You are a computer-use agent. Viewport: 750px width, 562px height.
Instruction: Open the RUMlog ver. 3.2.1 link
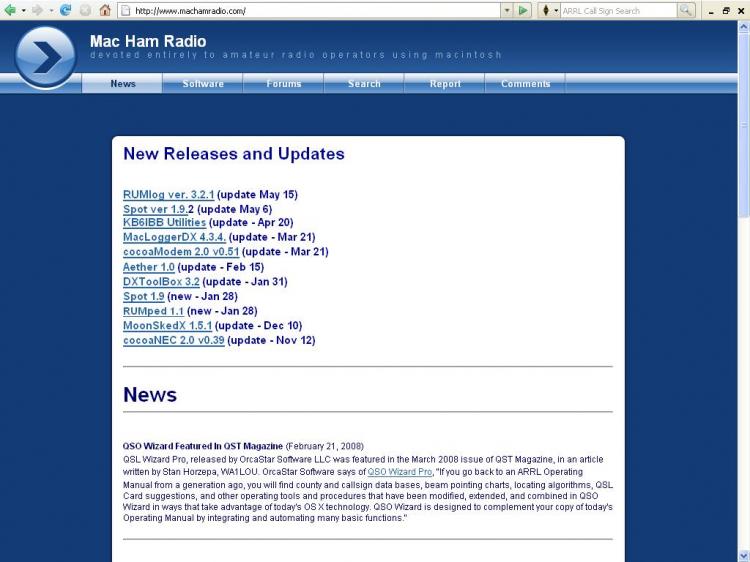(x=168, y=194)
